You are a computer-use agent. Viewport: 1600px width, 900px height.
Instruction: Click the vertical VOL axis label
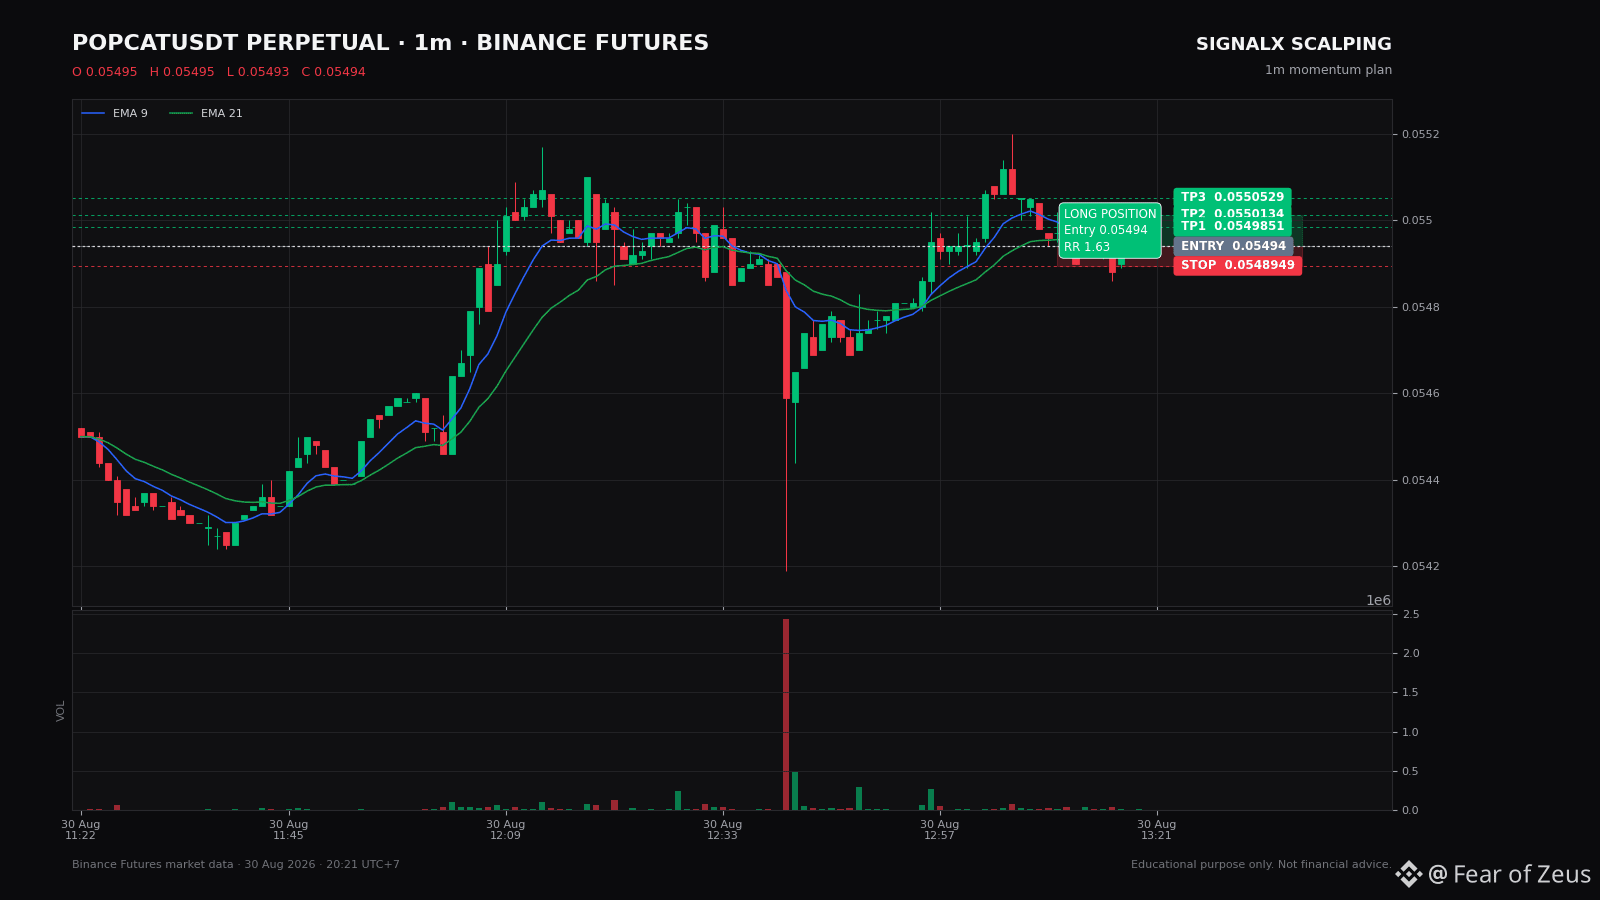coord(61,711)
